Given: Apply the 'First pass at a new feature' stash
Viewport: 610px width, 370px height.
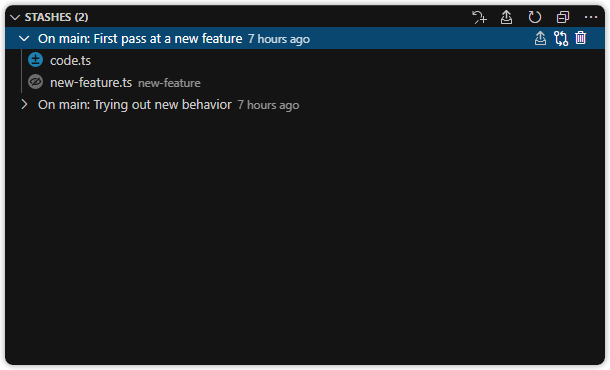Looking at the screenshot, I should tap(540, 39).
